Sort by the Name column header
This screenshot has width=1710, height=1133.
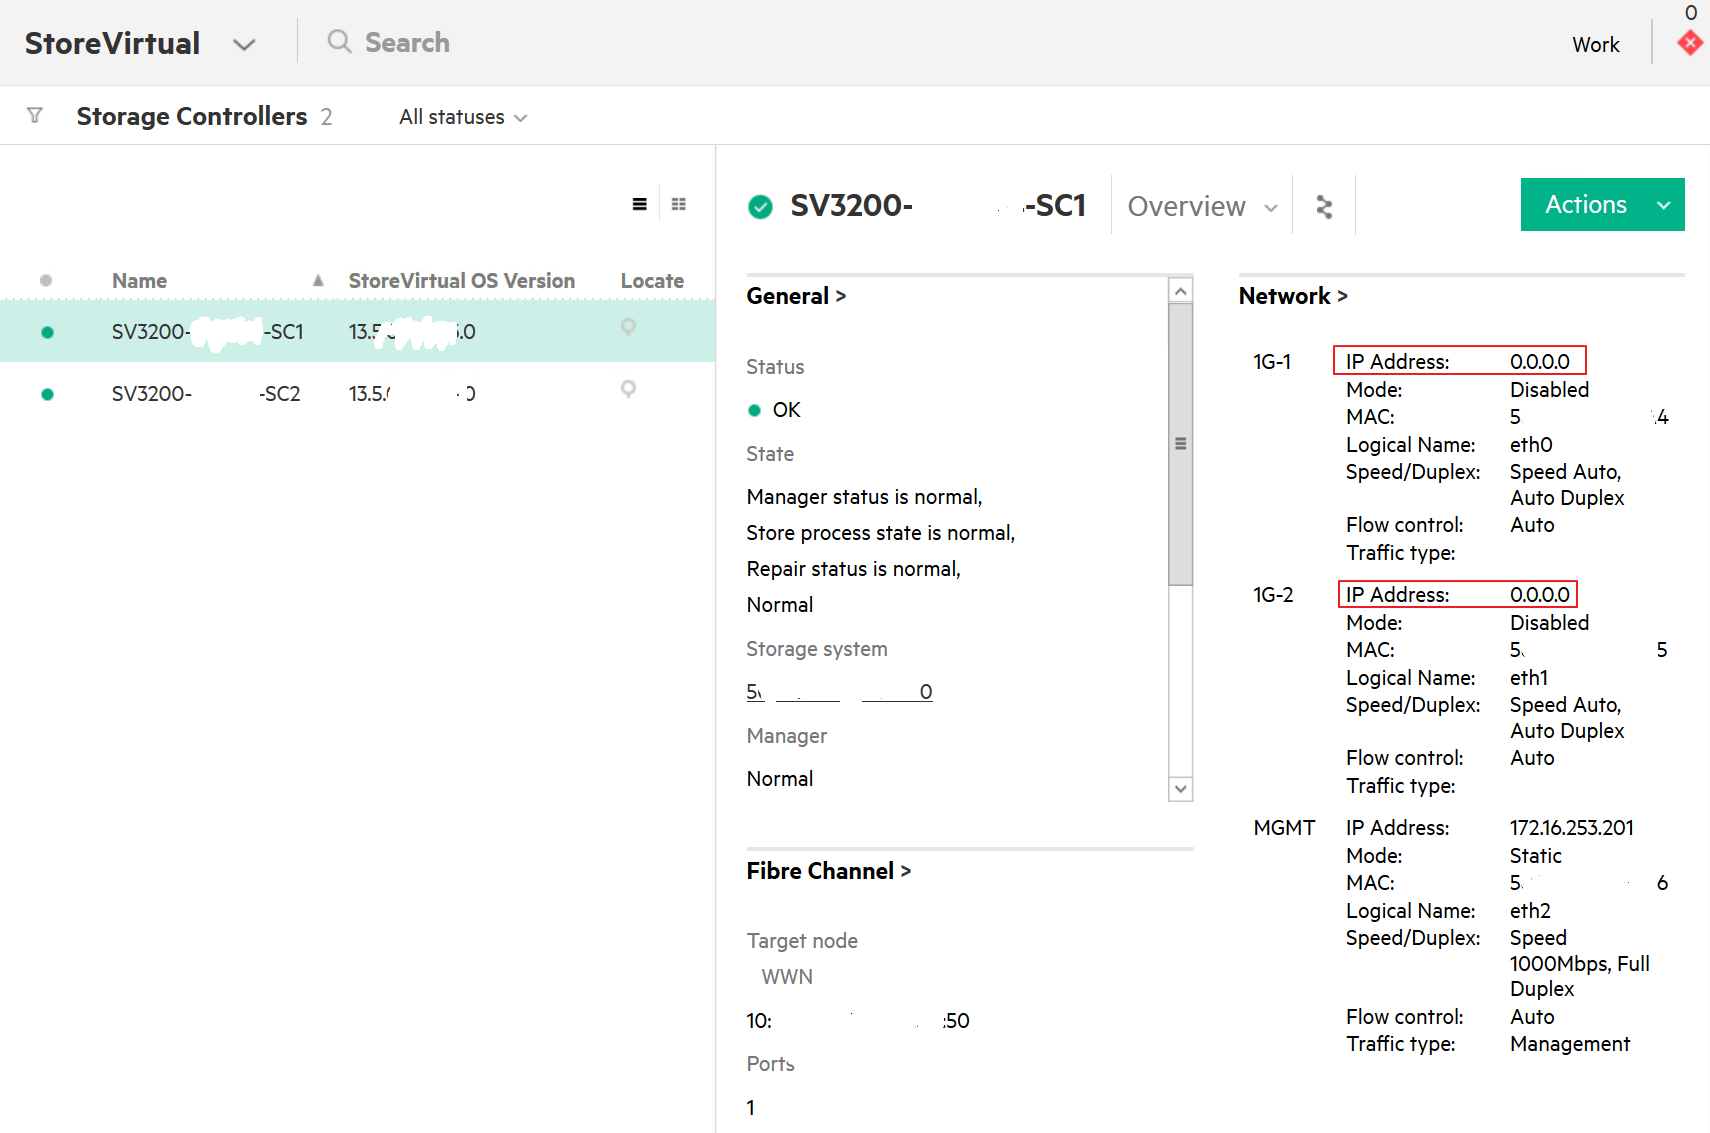(139, 281)
